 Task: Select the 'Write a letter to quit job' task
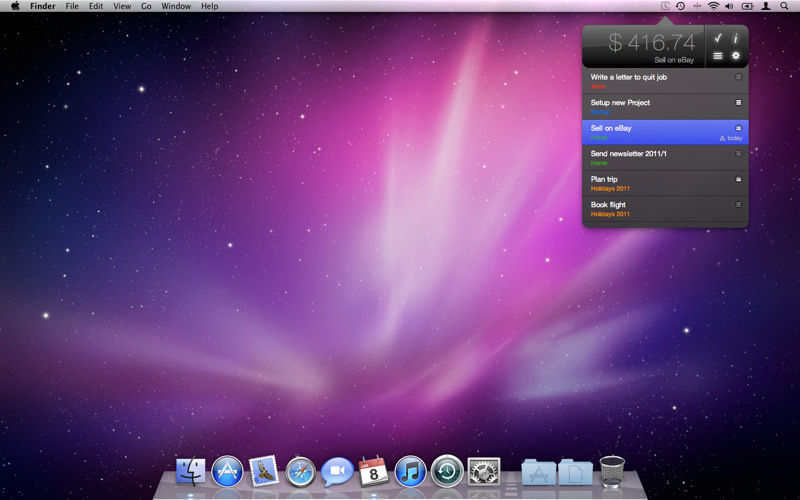665,81
